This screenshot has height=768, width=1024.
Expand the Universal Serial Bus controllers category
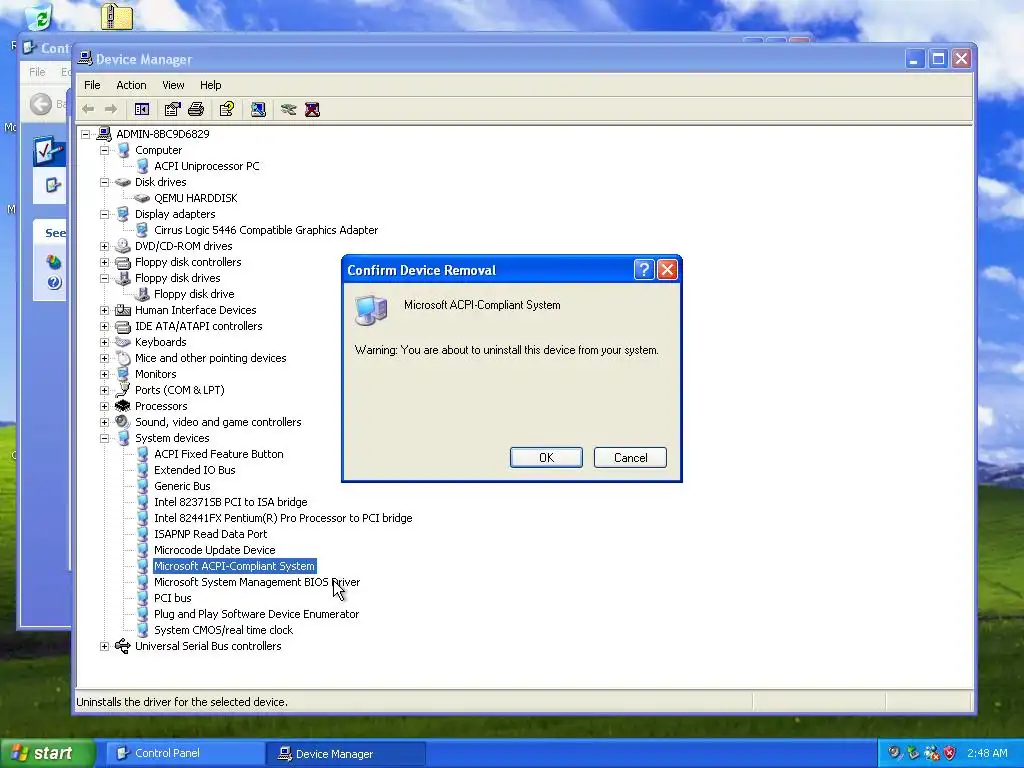[x=104, y=646]
